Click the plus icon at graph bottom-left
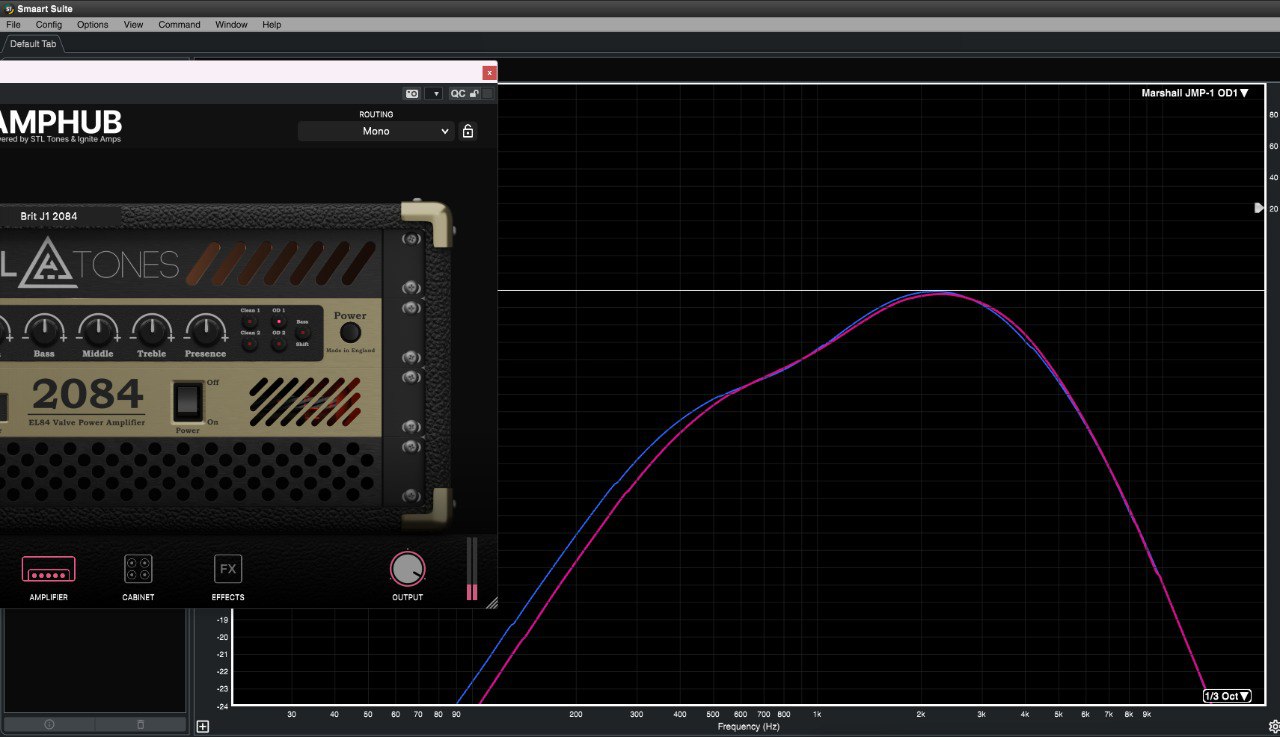The height and width of the screenshot is (737, 1280). pyautogui.click(x=202, y=727)
